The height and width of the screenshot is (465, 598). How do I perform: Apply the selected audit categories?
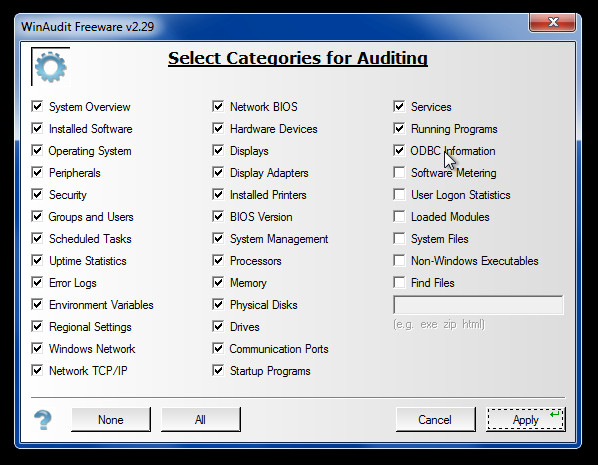click(526, 420)
